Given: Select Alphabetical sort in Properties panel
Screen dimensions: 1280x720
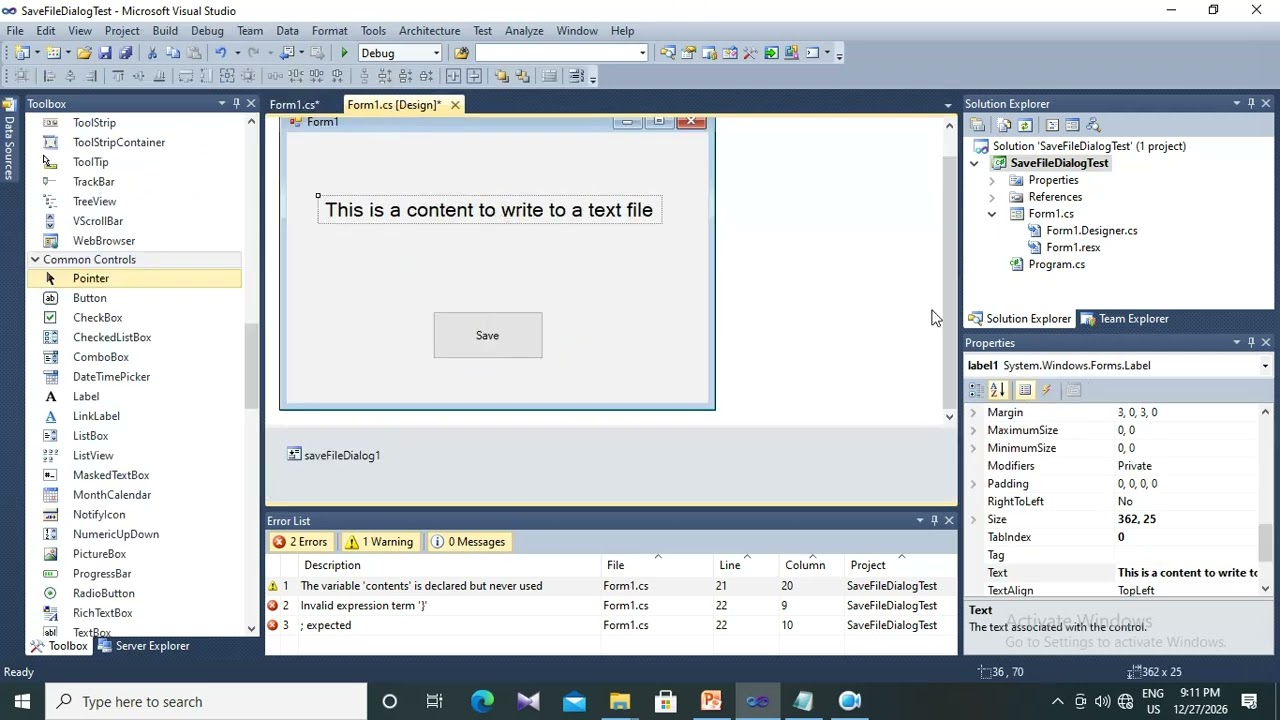Looking at the screenshot, I should 997,390.
